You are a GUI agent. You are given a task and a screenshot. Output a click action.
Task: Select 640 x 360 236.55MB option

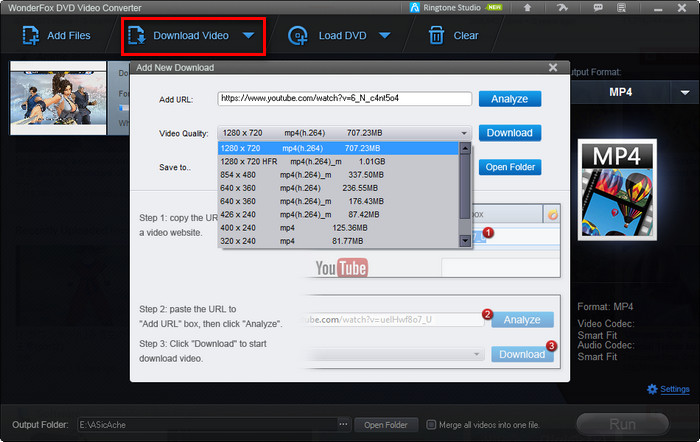338,188
